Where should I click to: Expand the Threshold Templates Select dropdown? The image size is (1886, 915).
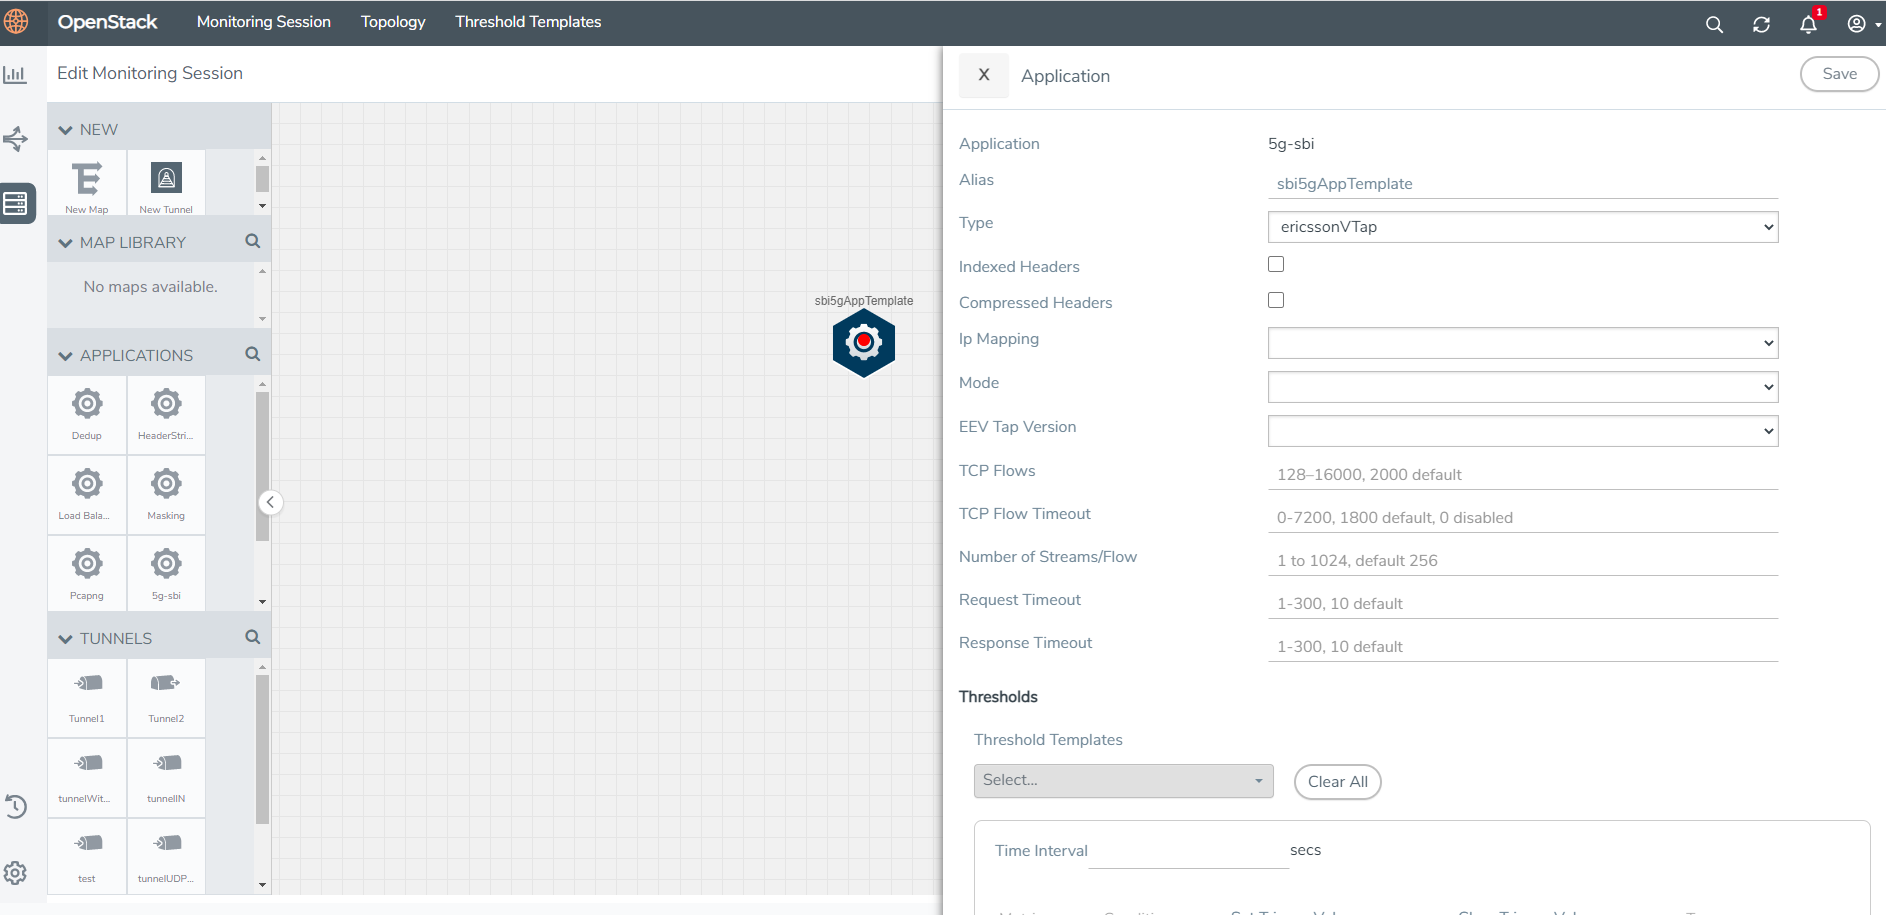tap(1123, 781)
